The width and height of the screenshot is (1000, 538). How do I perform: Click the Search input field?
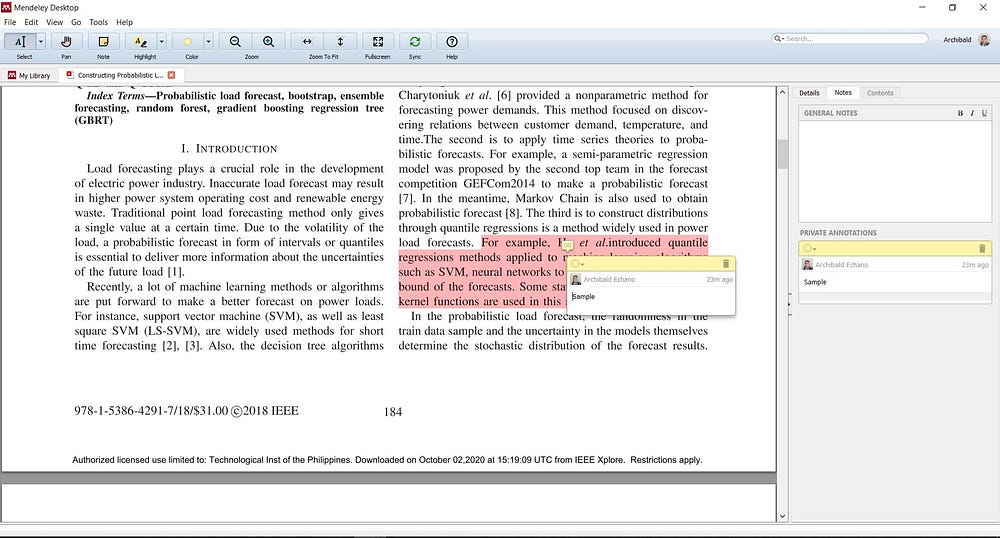855,39
